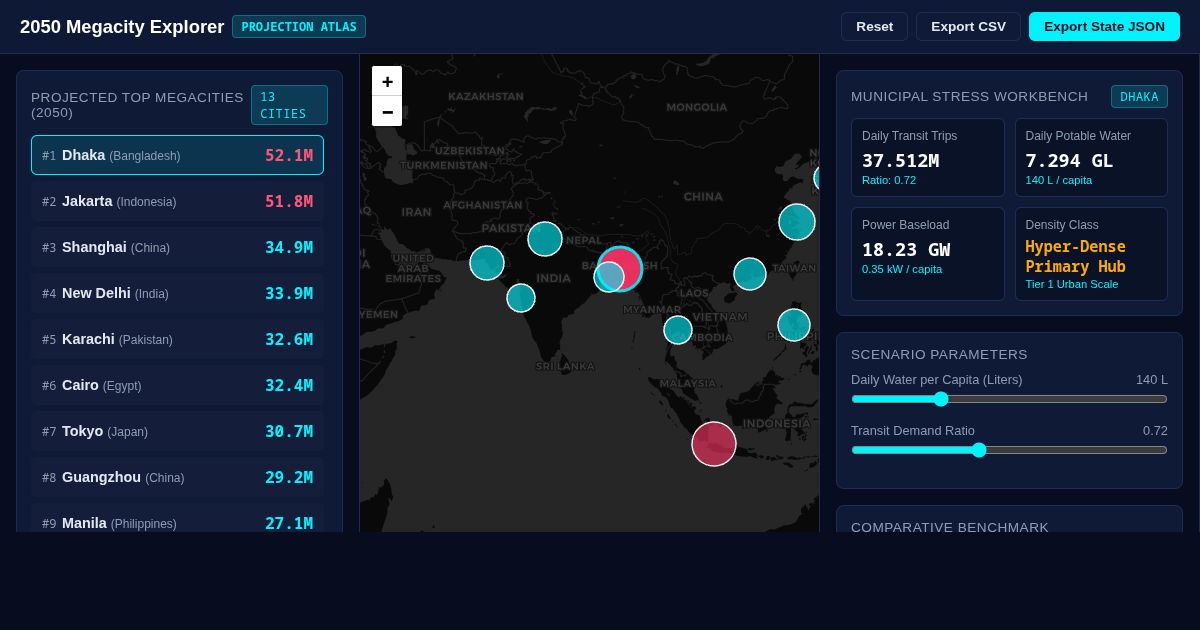Adjust the Daily Water per Capita slider
1200x630 pixels.
(1009, 399)
